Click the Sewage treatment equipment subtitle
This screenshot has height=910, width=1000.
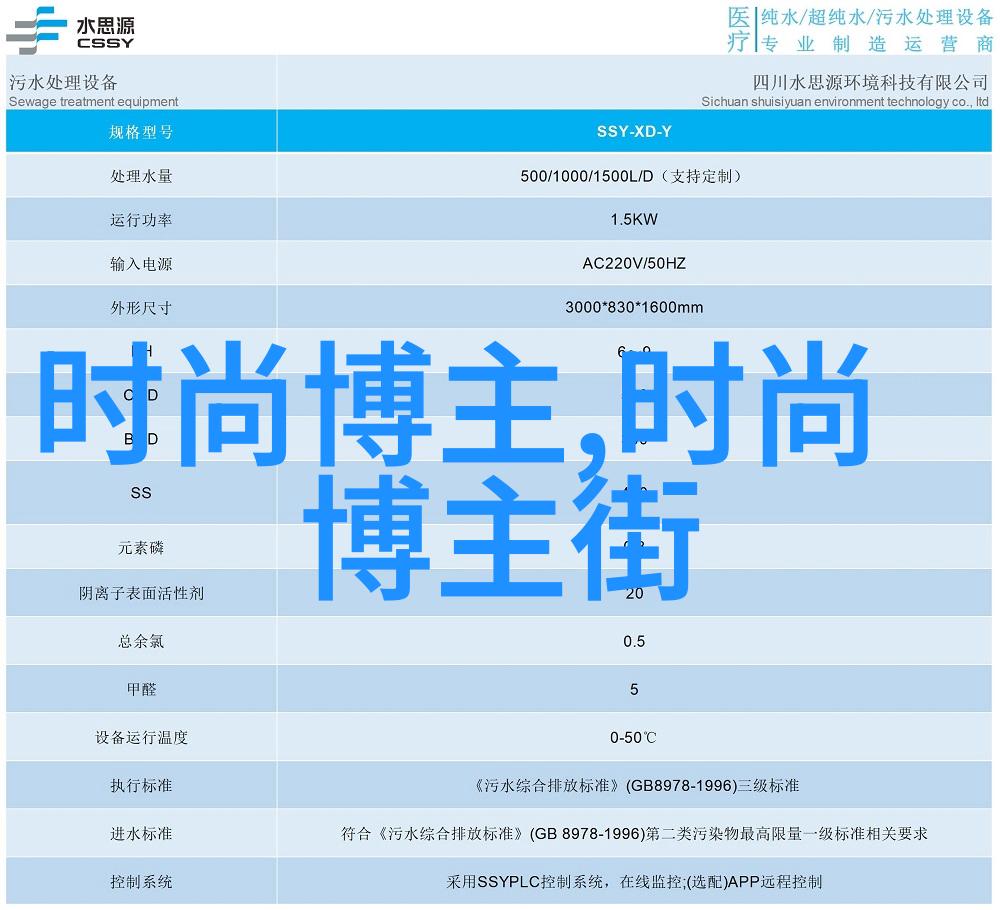click(93, 101)
